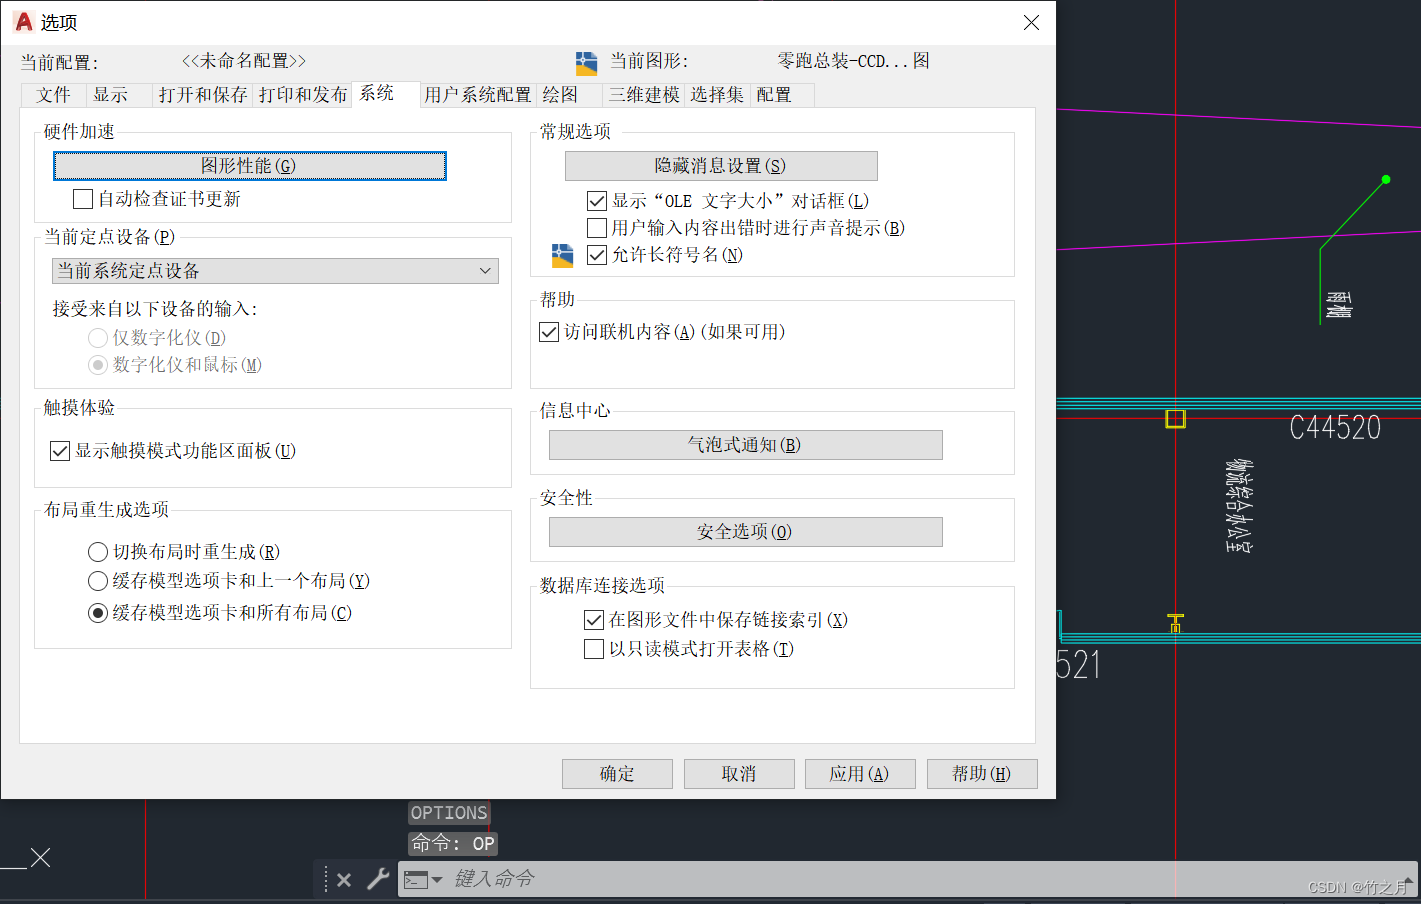The image size is (1421, 904).
Task: Expand recent commands arrow in command line
Action: (437, 880)
